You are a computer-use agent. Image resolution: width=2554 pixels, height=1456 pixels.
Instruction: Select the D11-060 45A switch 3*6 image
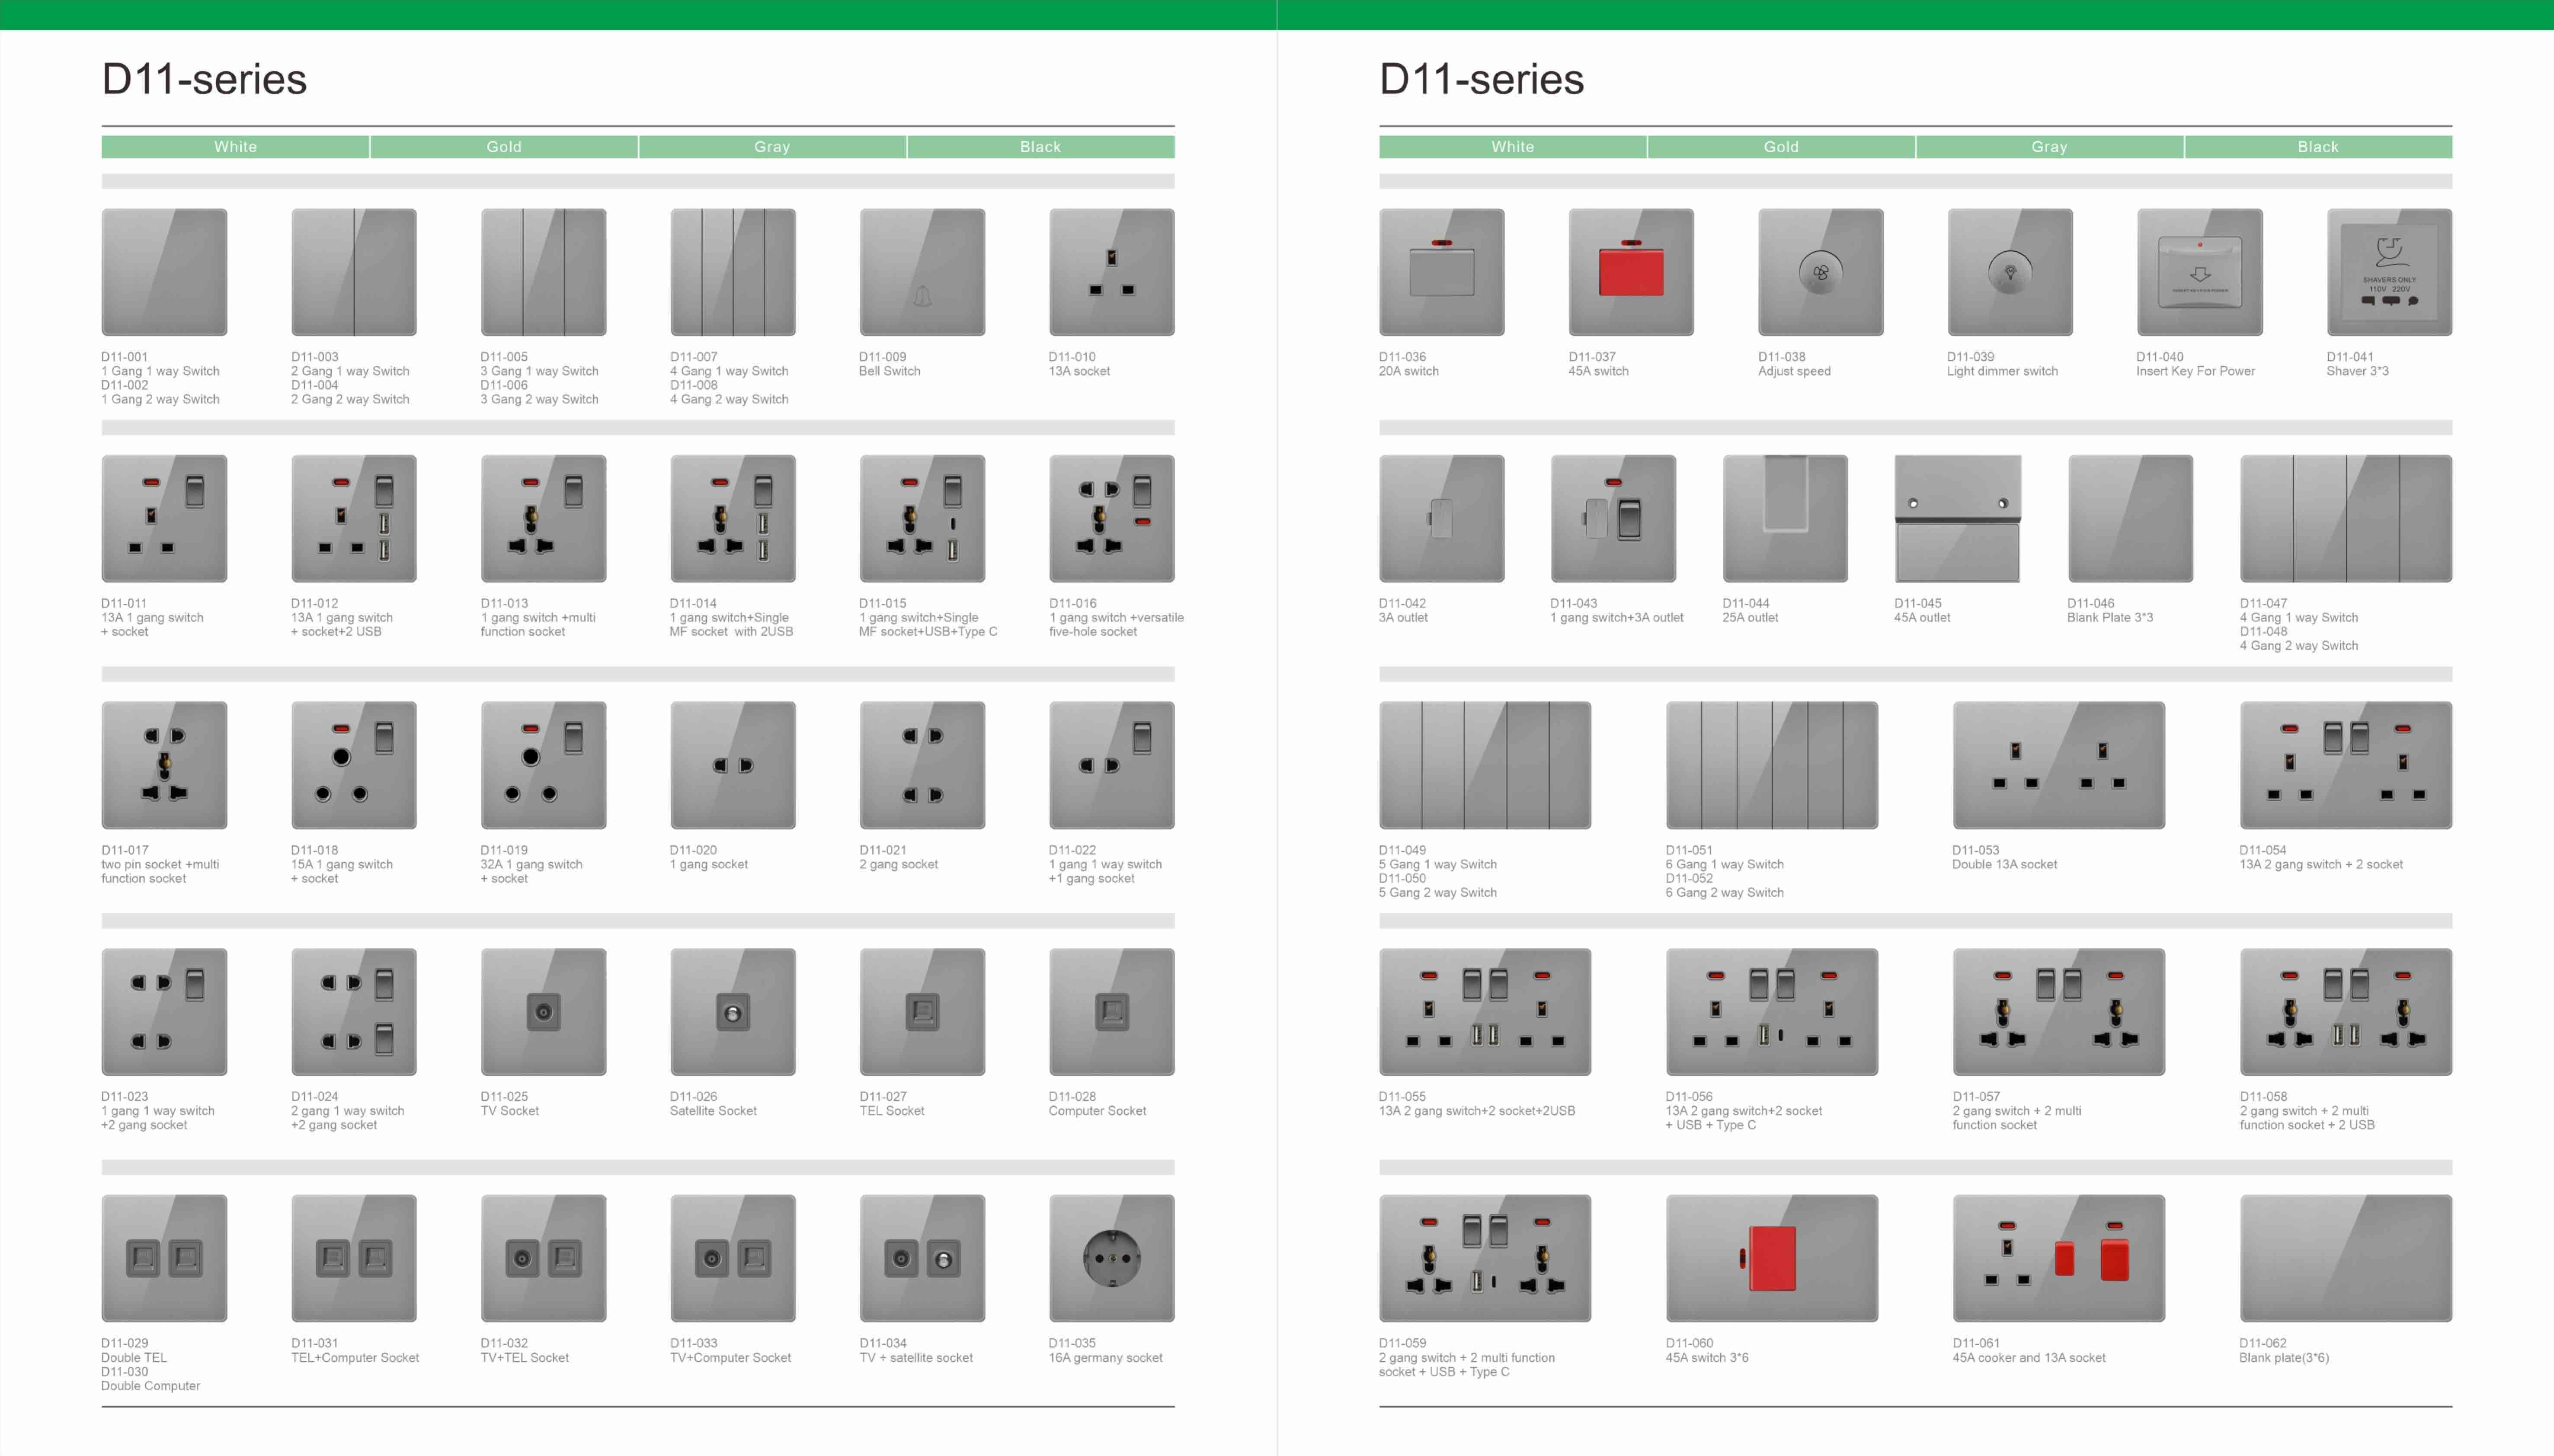pyautogui.click(x=1772, y=1258)
